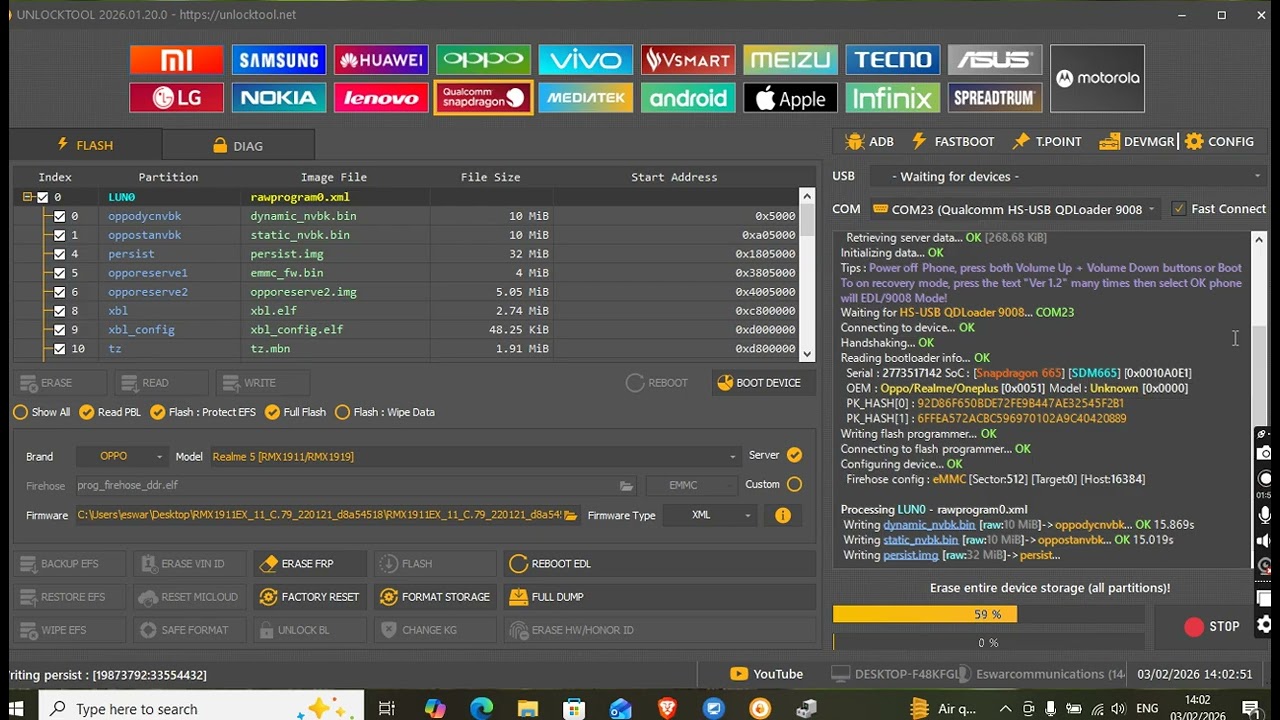
Task: Open the USB Waiting for devices dropdown
Action: (x=1067, y=176)
